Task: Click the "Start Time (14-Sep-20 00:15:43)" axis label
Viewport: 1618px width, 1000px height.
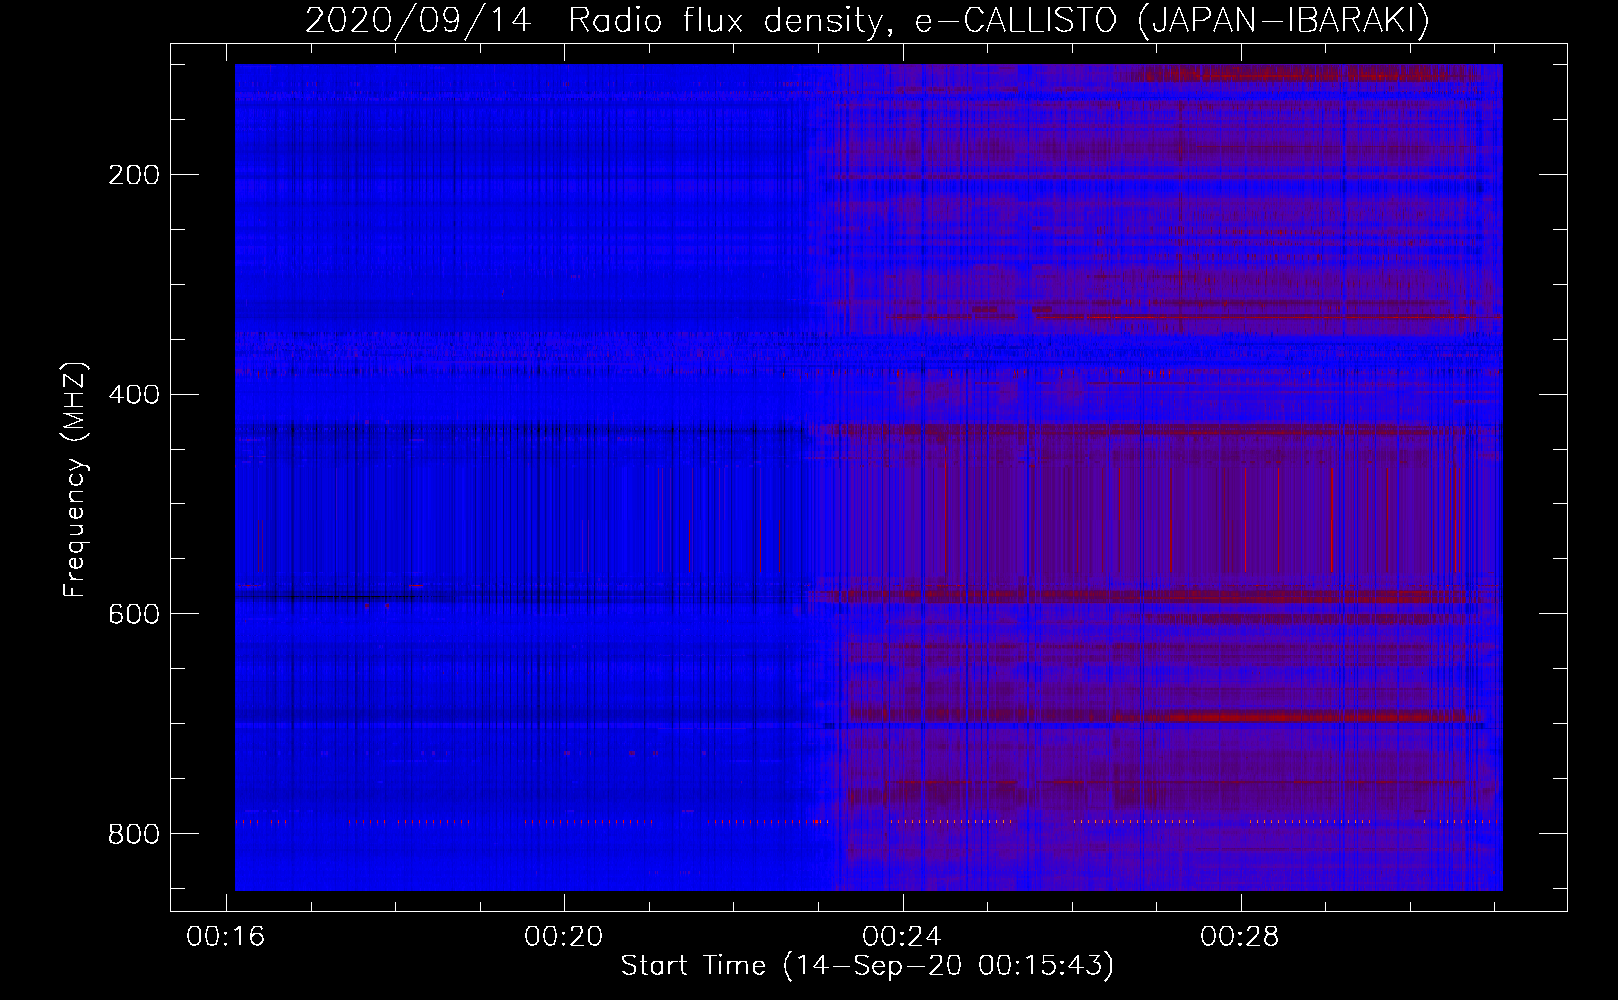Action: [867, 966]
